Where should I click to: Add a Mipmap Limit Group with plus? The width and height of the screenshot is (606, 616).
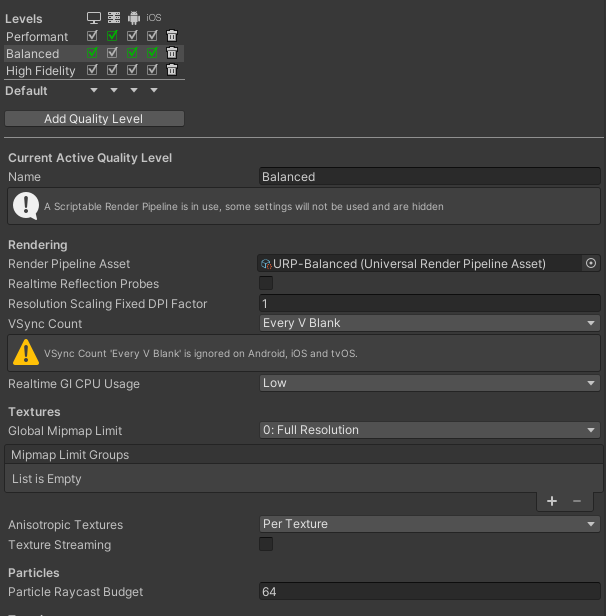(552, 501)
